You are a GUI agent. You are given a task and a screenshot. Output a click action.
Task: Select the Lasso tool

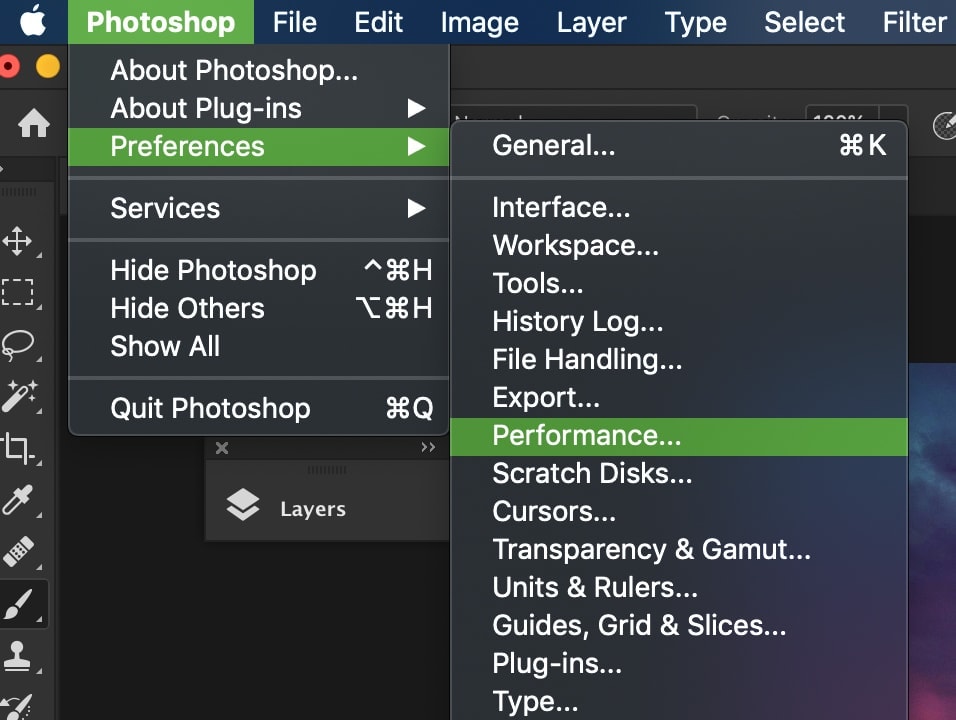tap(18, 345)
